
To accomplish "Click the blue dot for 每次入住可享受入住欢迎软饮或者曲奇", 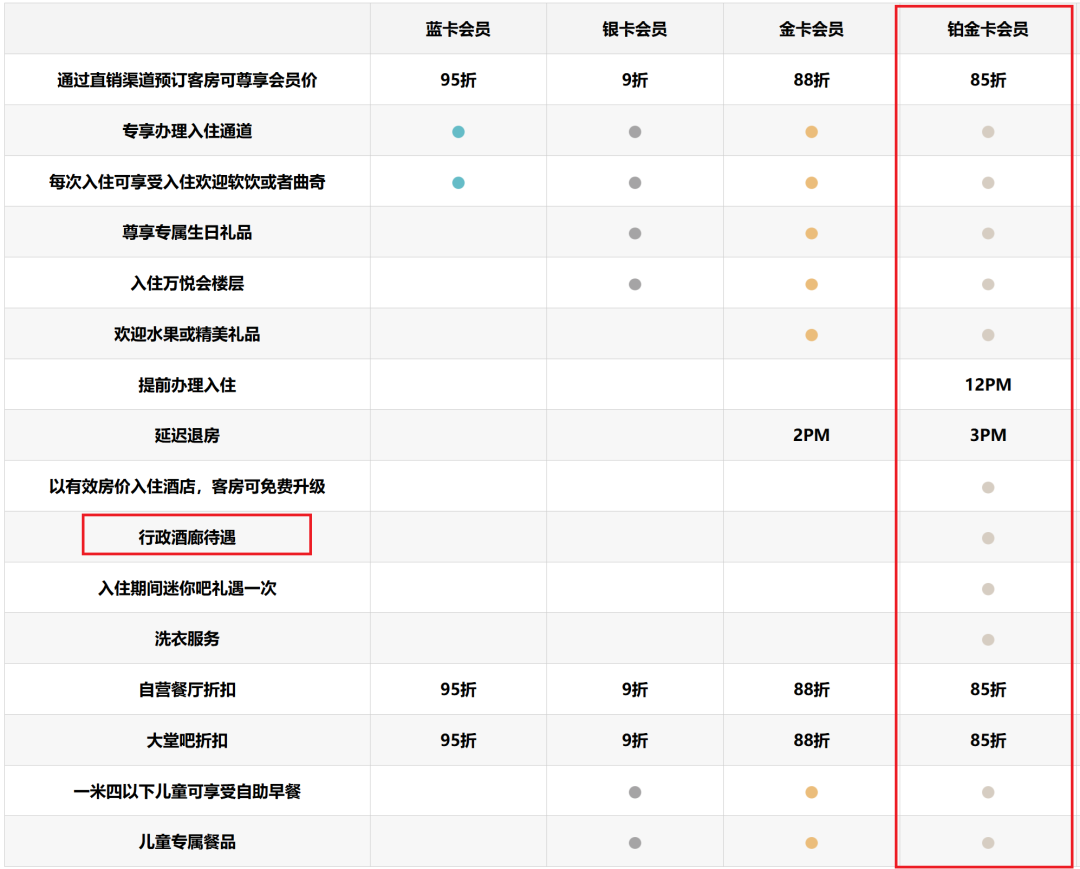I will [x=458, y=182].
